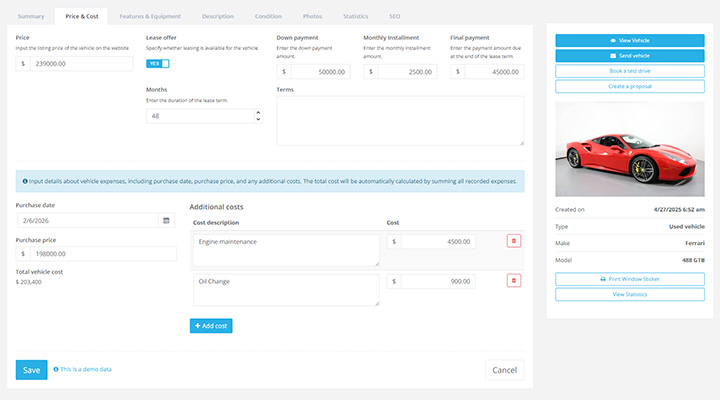Delete the Oil Change cost row
The image size is (720, 400).
(x=513, y=281)
